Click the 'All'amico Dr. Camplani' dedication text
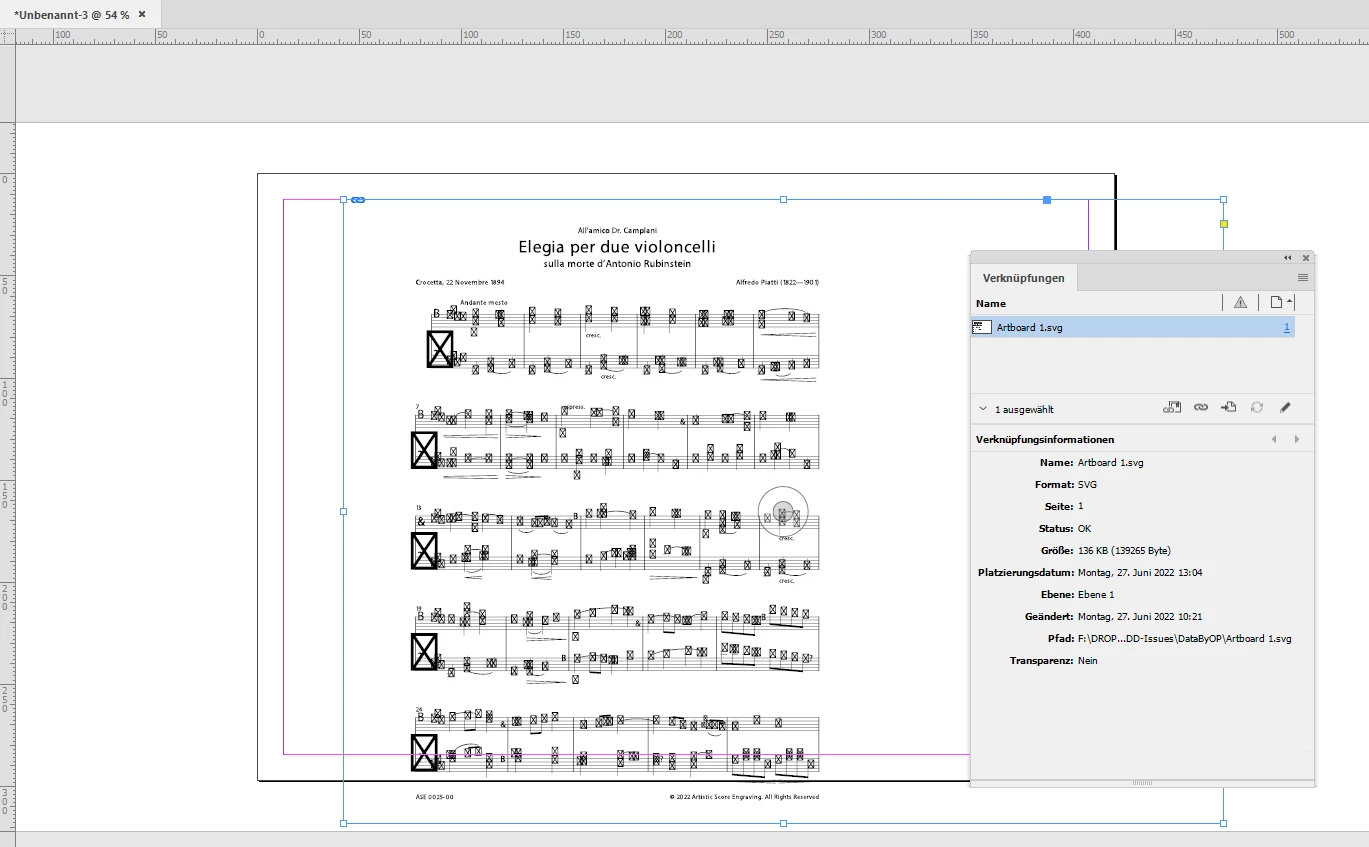This screenshot has width=1369, height=847. [x=617, y=230]
